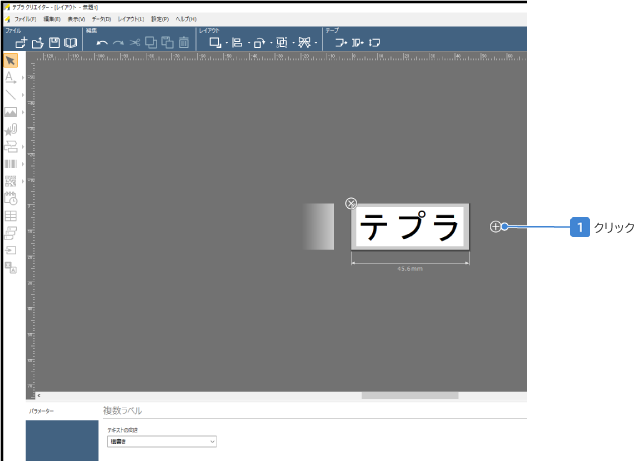Click the X button to remove label
Viewport: 634px width, 461px height.
(351, 203)
